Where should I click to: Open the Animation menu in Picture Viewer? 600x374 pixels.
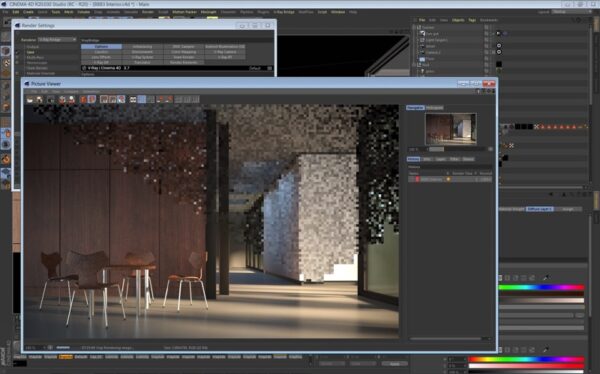[91, 92]
